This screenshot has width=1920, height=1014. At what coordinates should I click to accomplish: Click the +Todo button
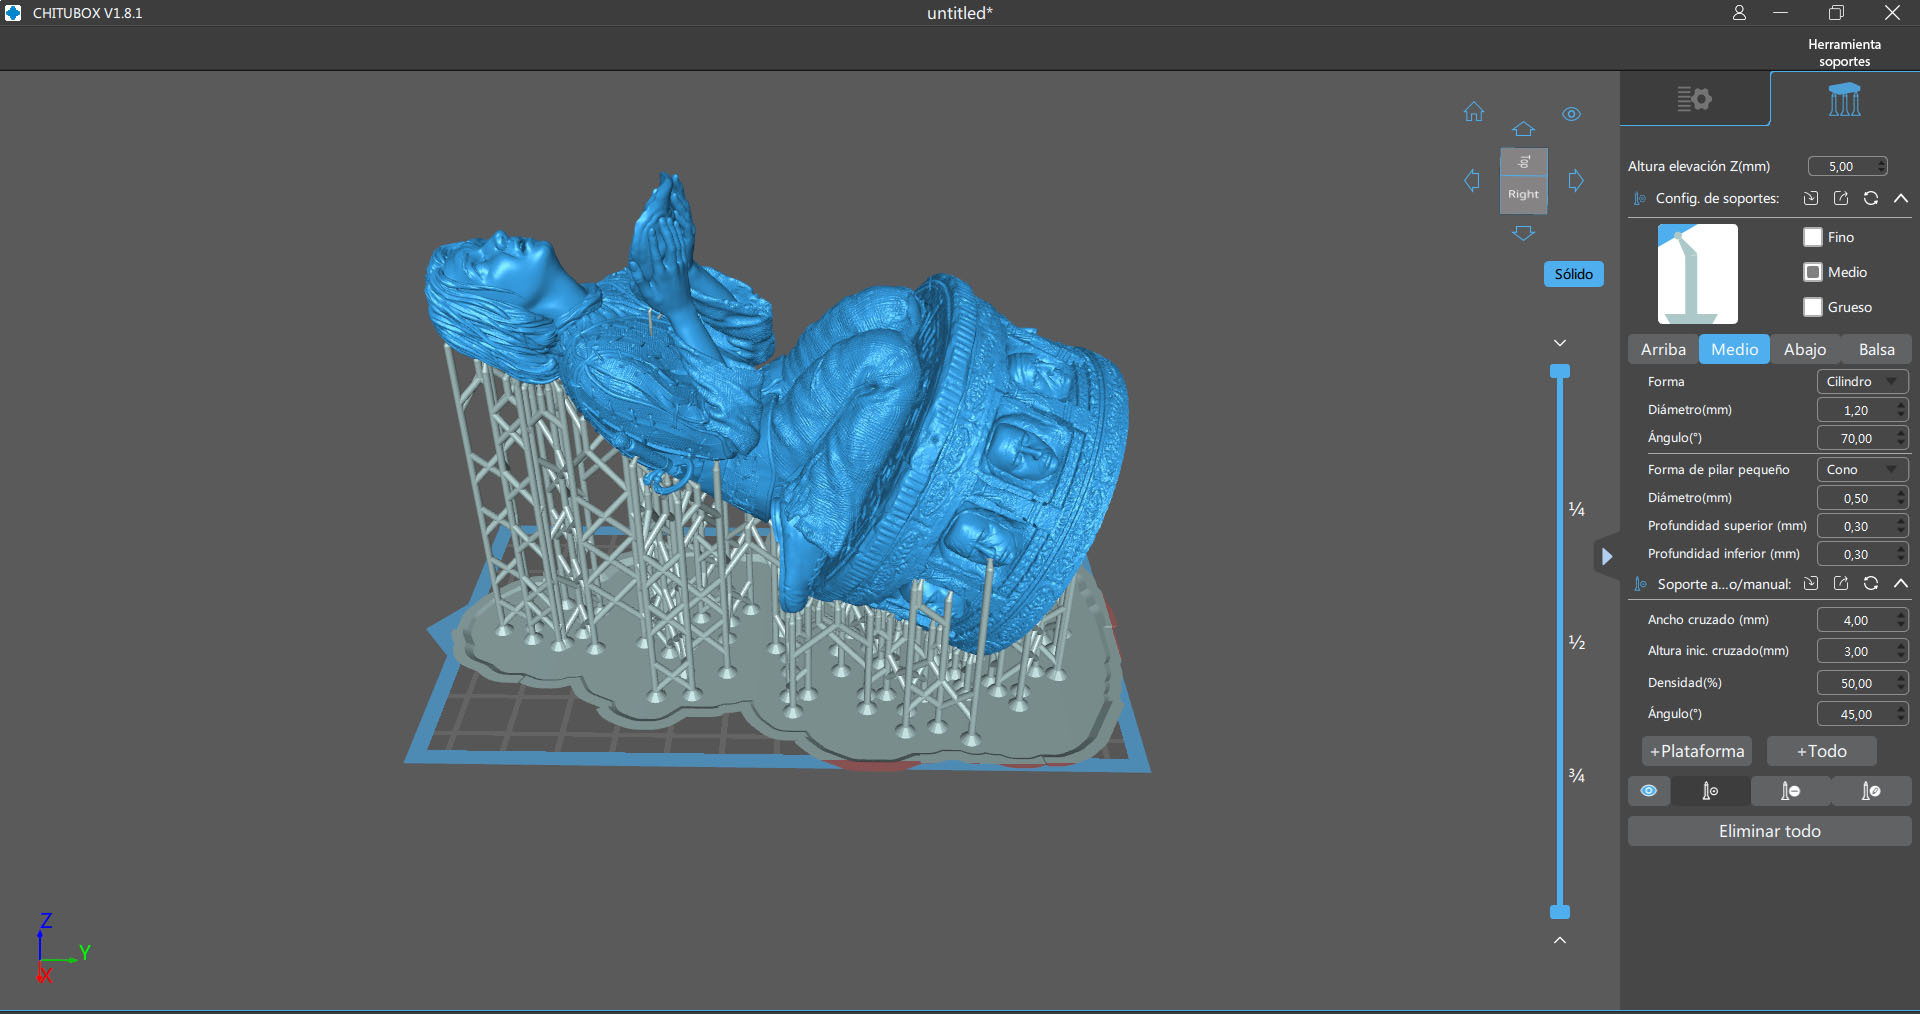click(1822, 751)
